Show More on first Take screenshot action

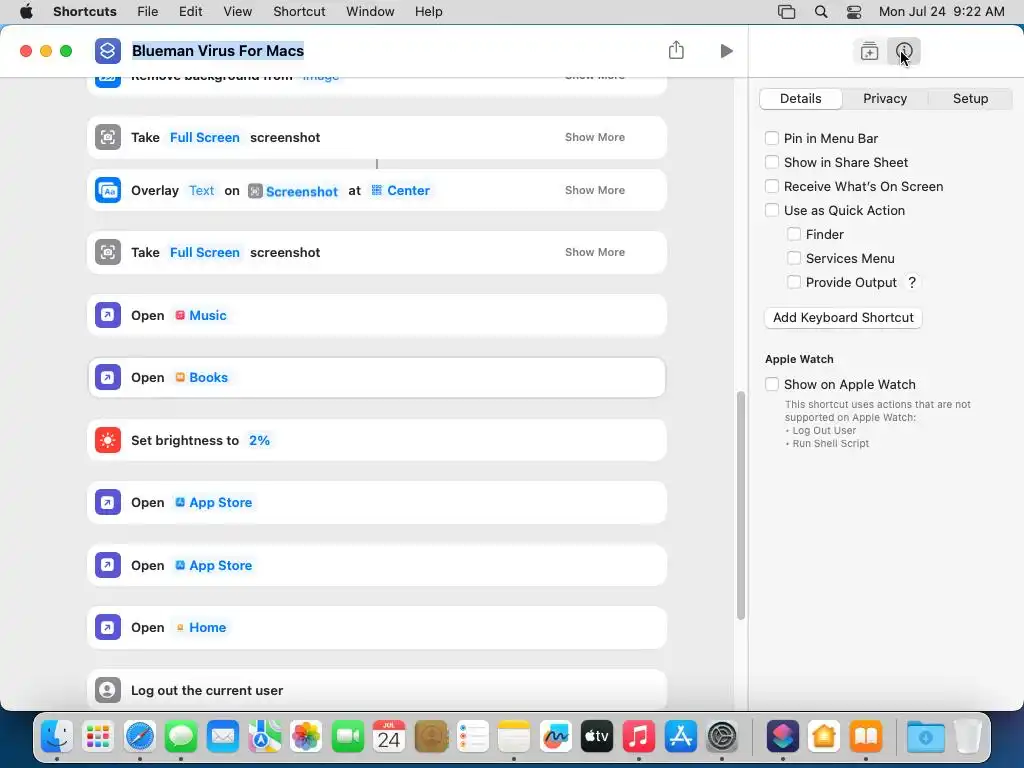click(594, 137)
